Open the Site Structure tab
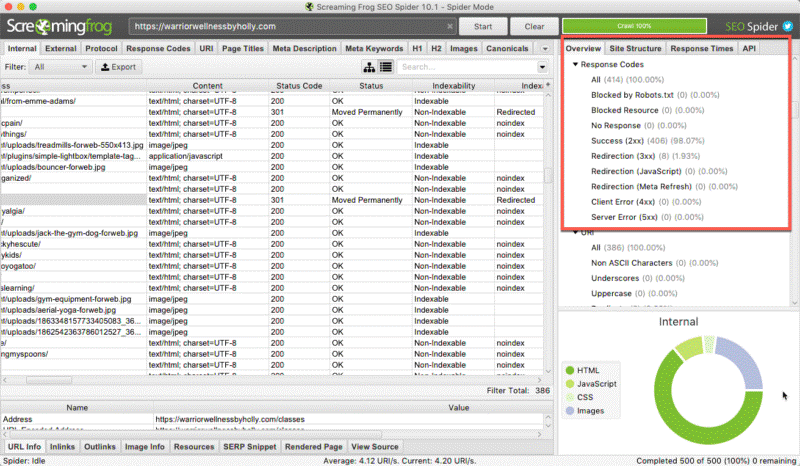Image resolution: width=800 pixels, height=466 pixels. coord(635,48)
